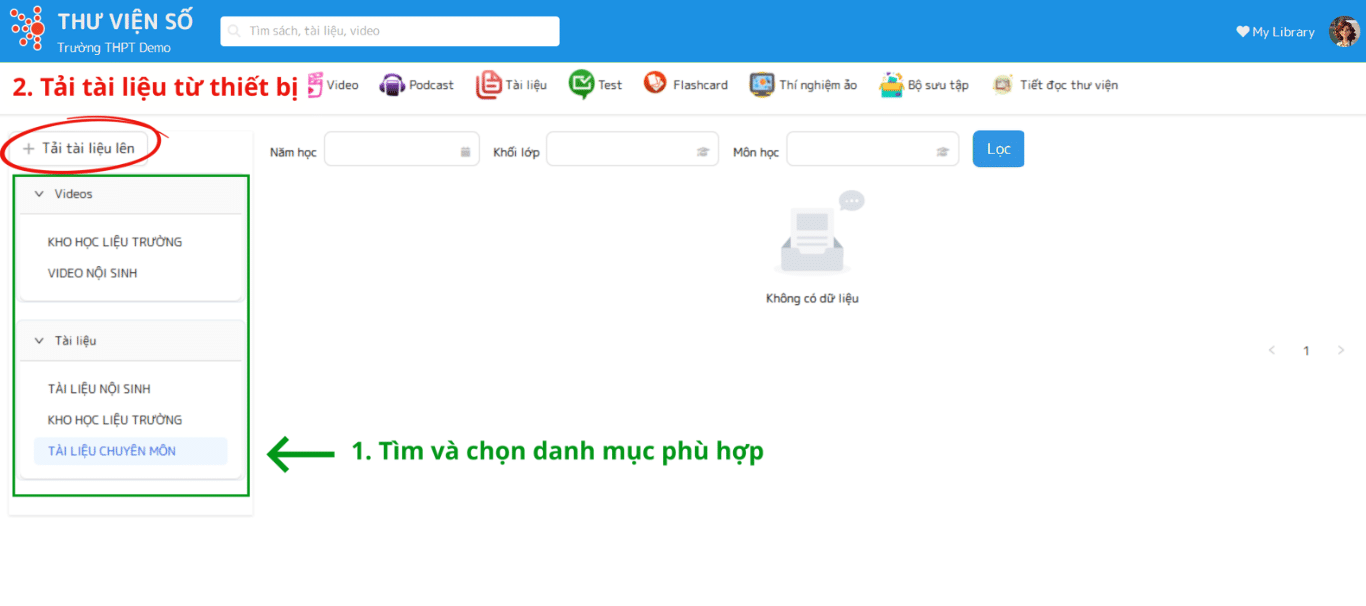Click the Tải tài liệu lên button

(79, 148)
